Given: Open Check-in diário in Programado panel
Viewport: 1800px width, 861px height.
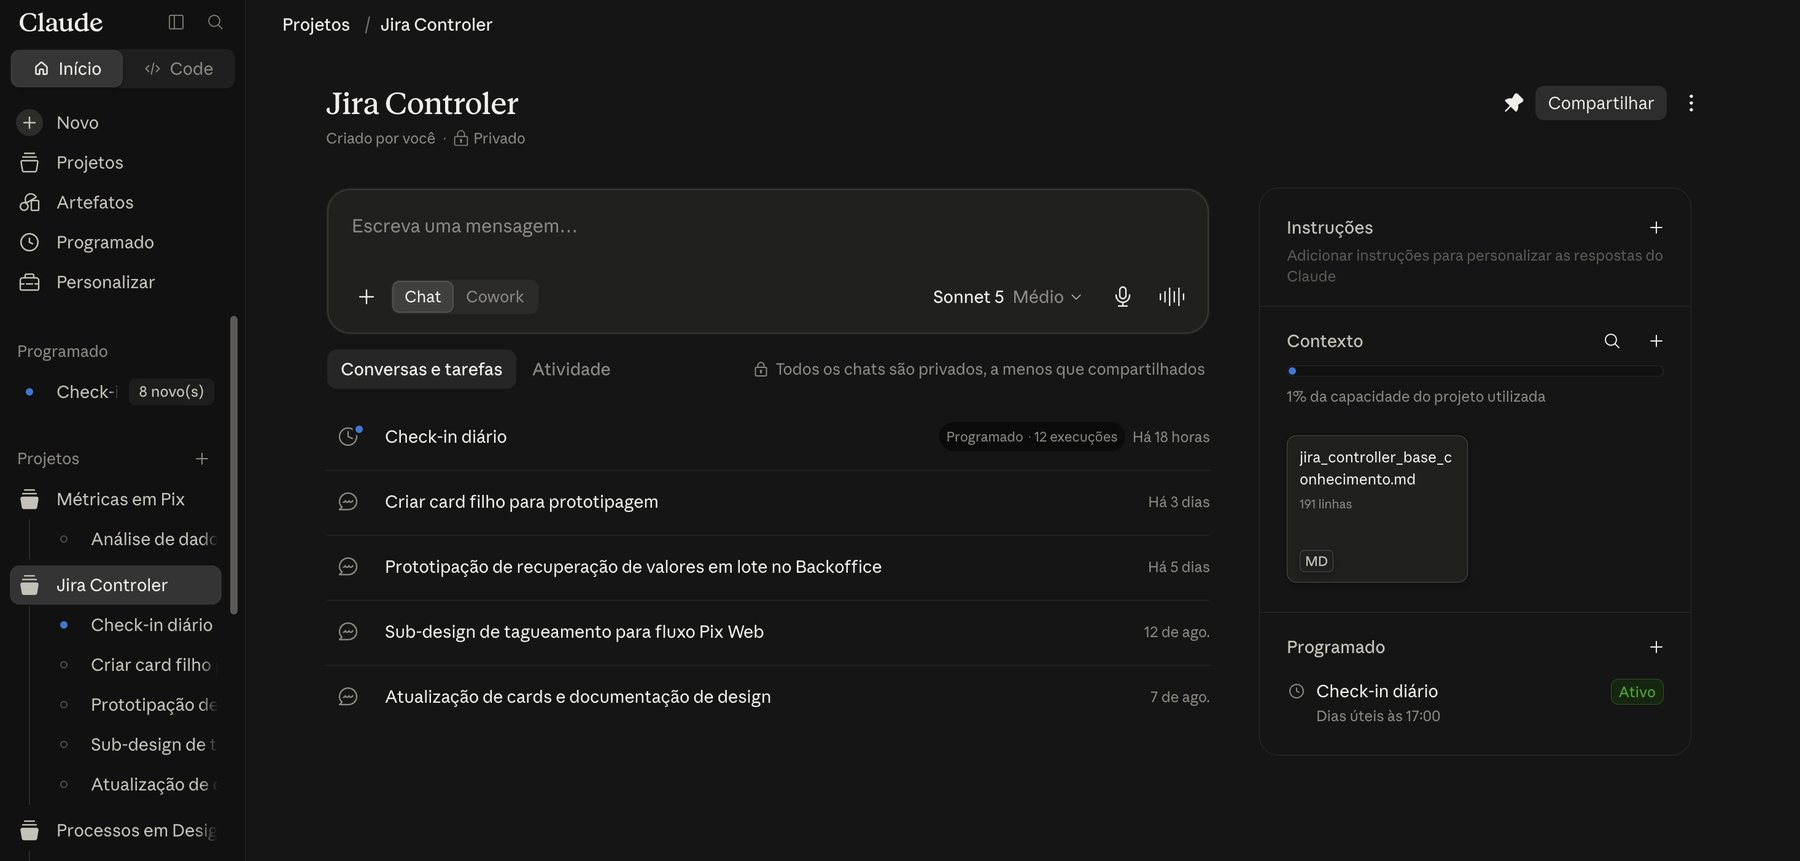Looking at the screenshot, I should [1475, 703].
